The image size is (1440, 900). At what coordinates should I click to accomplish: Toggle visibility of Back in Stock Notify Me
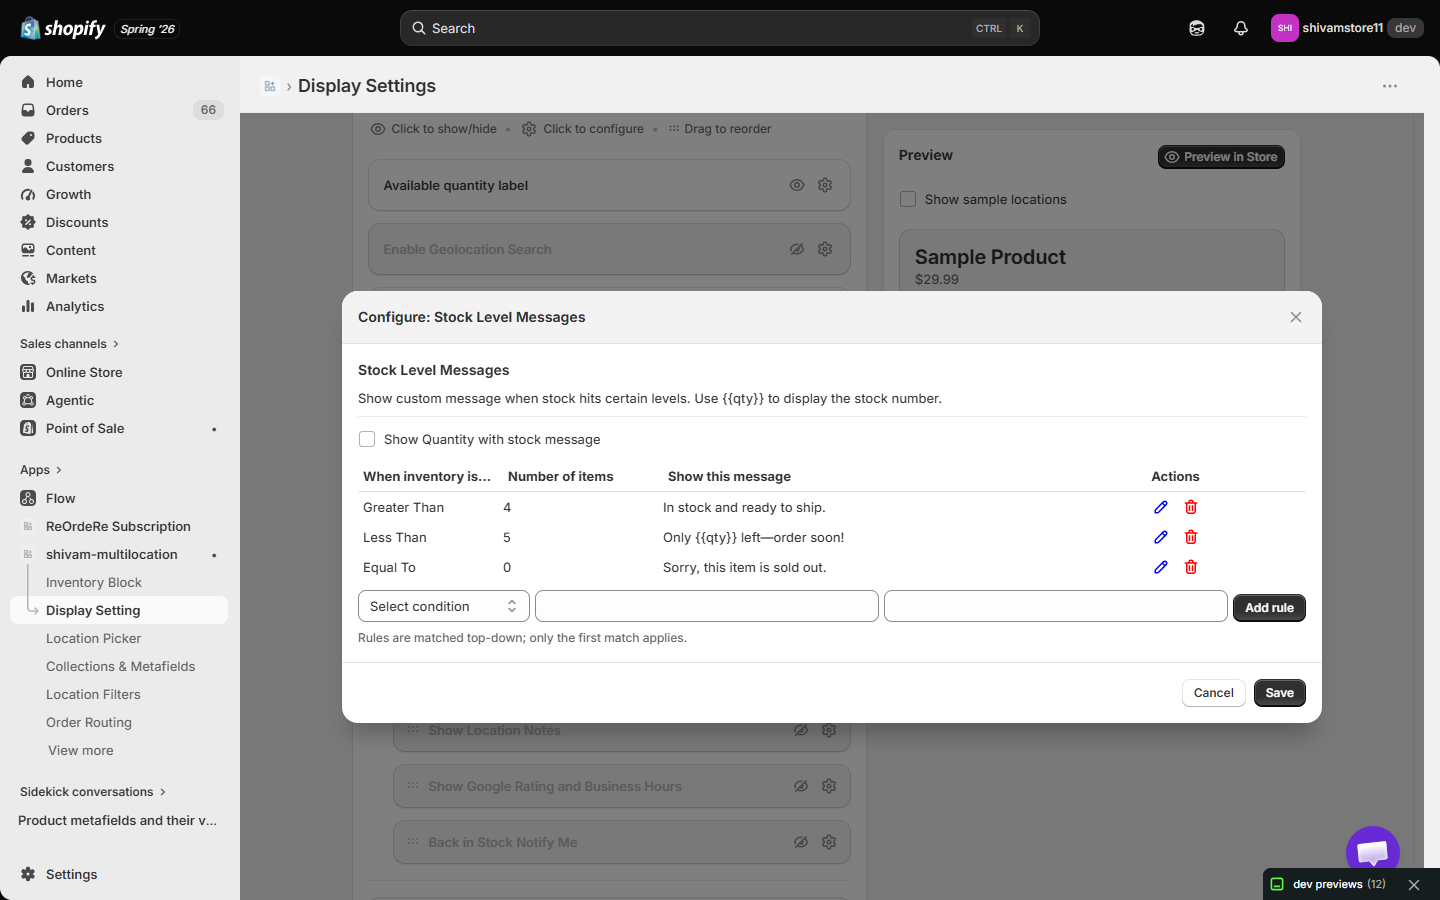pyautogui.click(x=801, y=842)
